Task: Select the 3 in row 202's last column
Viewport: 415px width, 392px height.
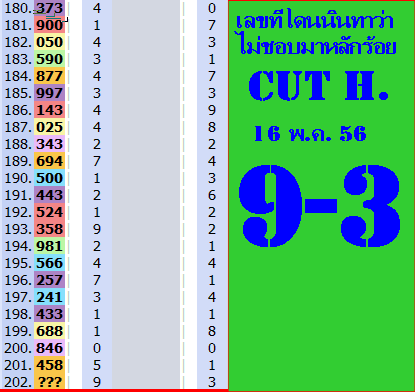Action: pos(212,382)
